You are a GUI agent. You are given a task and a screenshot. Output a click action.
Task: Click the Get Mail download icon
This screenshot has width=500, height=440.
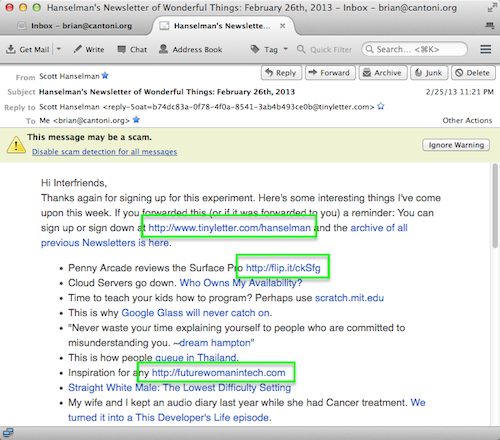pyautogui.click(x=11, y=49)
